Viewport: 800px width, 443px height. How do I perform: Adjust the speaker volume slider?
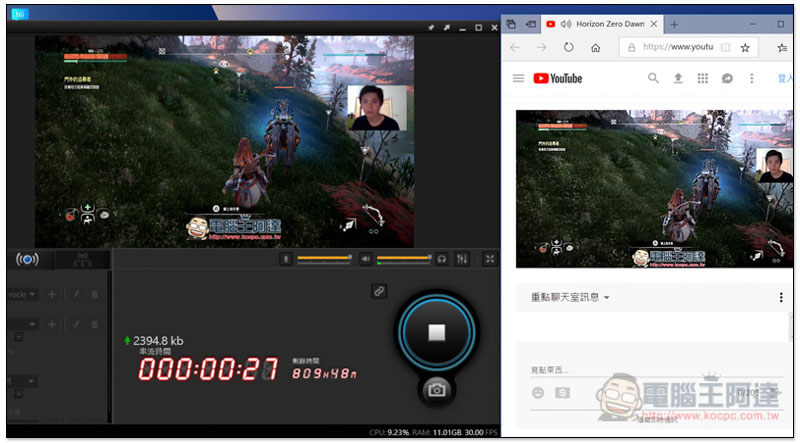coord(404,258)
